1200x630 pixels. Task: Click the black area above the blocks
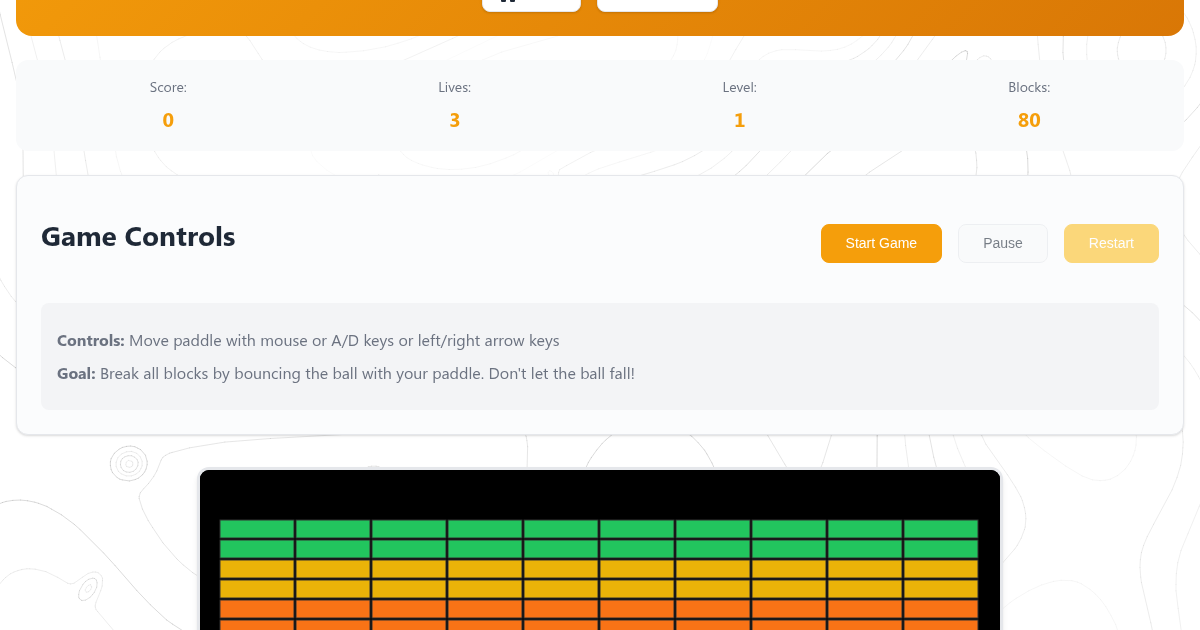[600, 493]
